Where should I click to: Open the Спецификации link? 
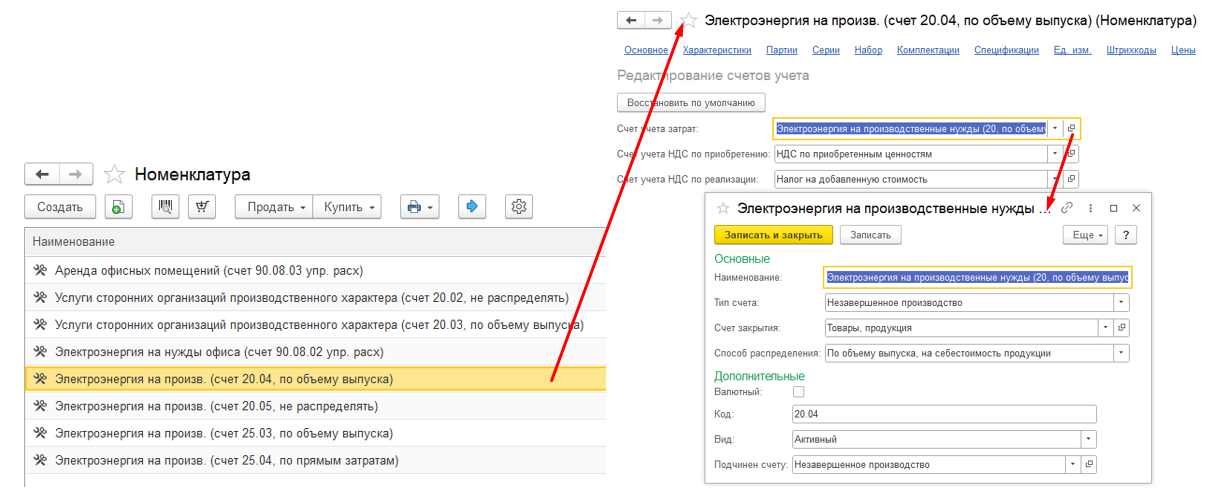1007,50
